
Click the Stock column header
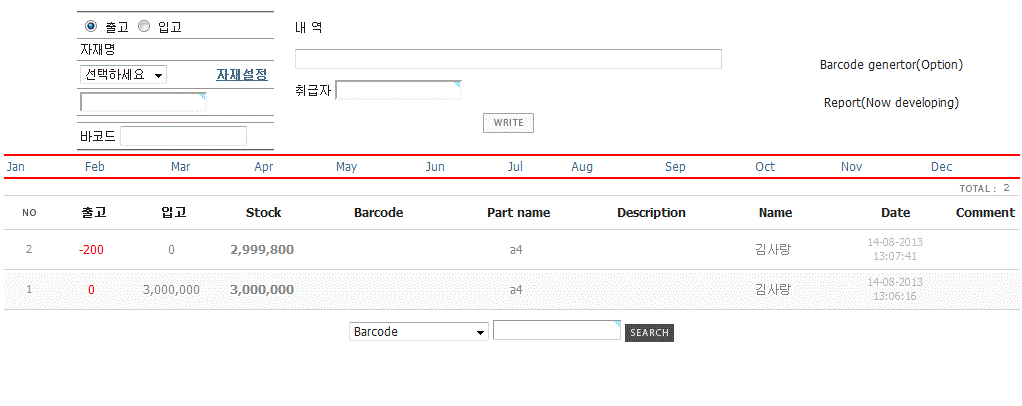[x=263, y=213]
